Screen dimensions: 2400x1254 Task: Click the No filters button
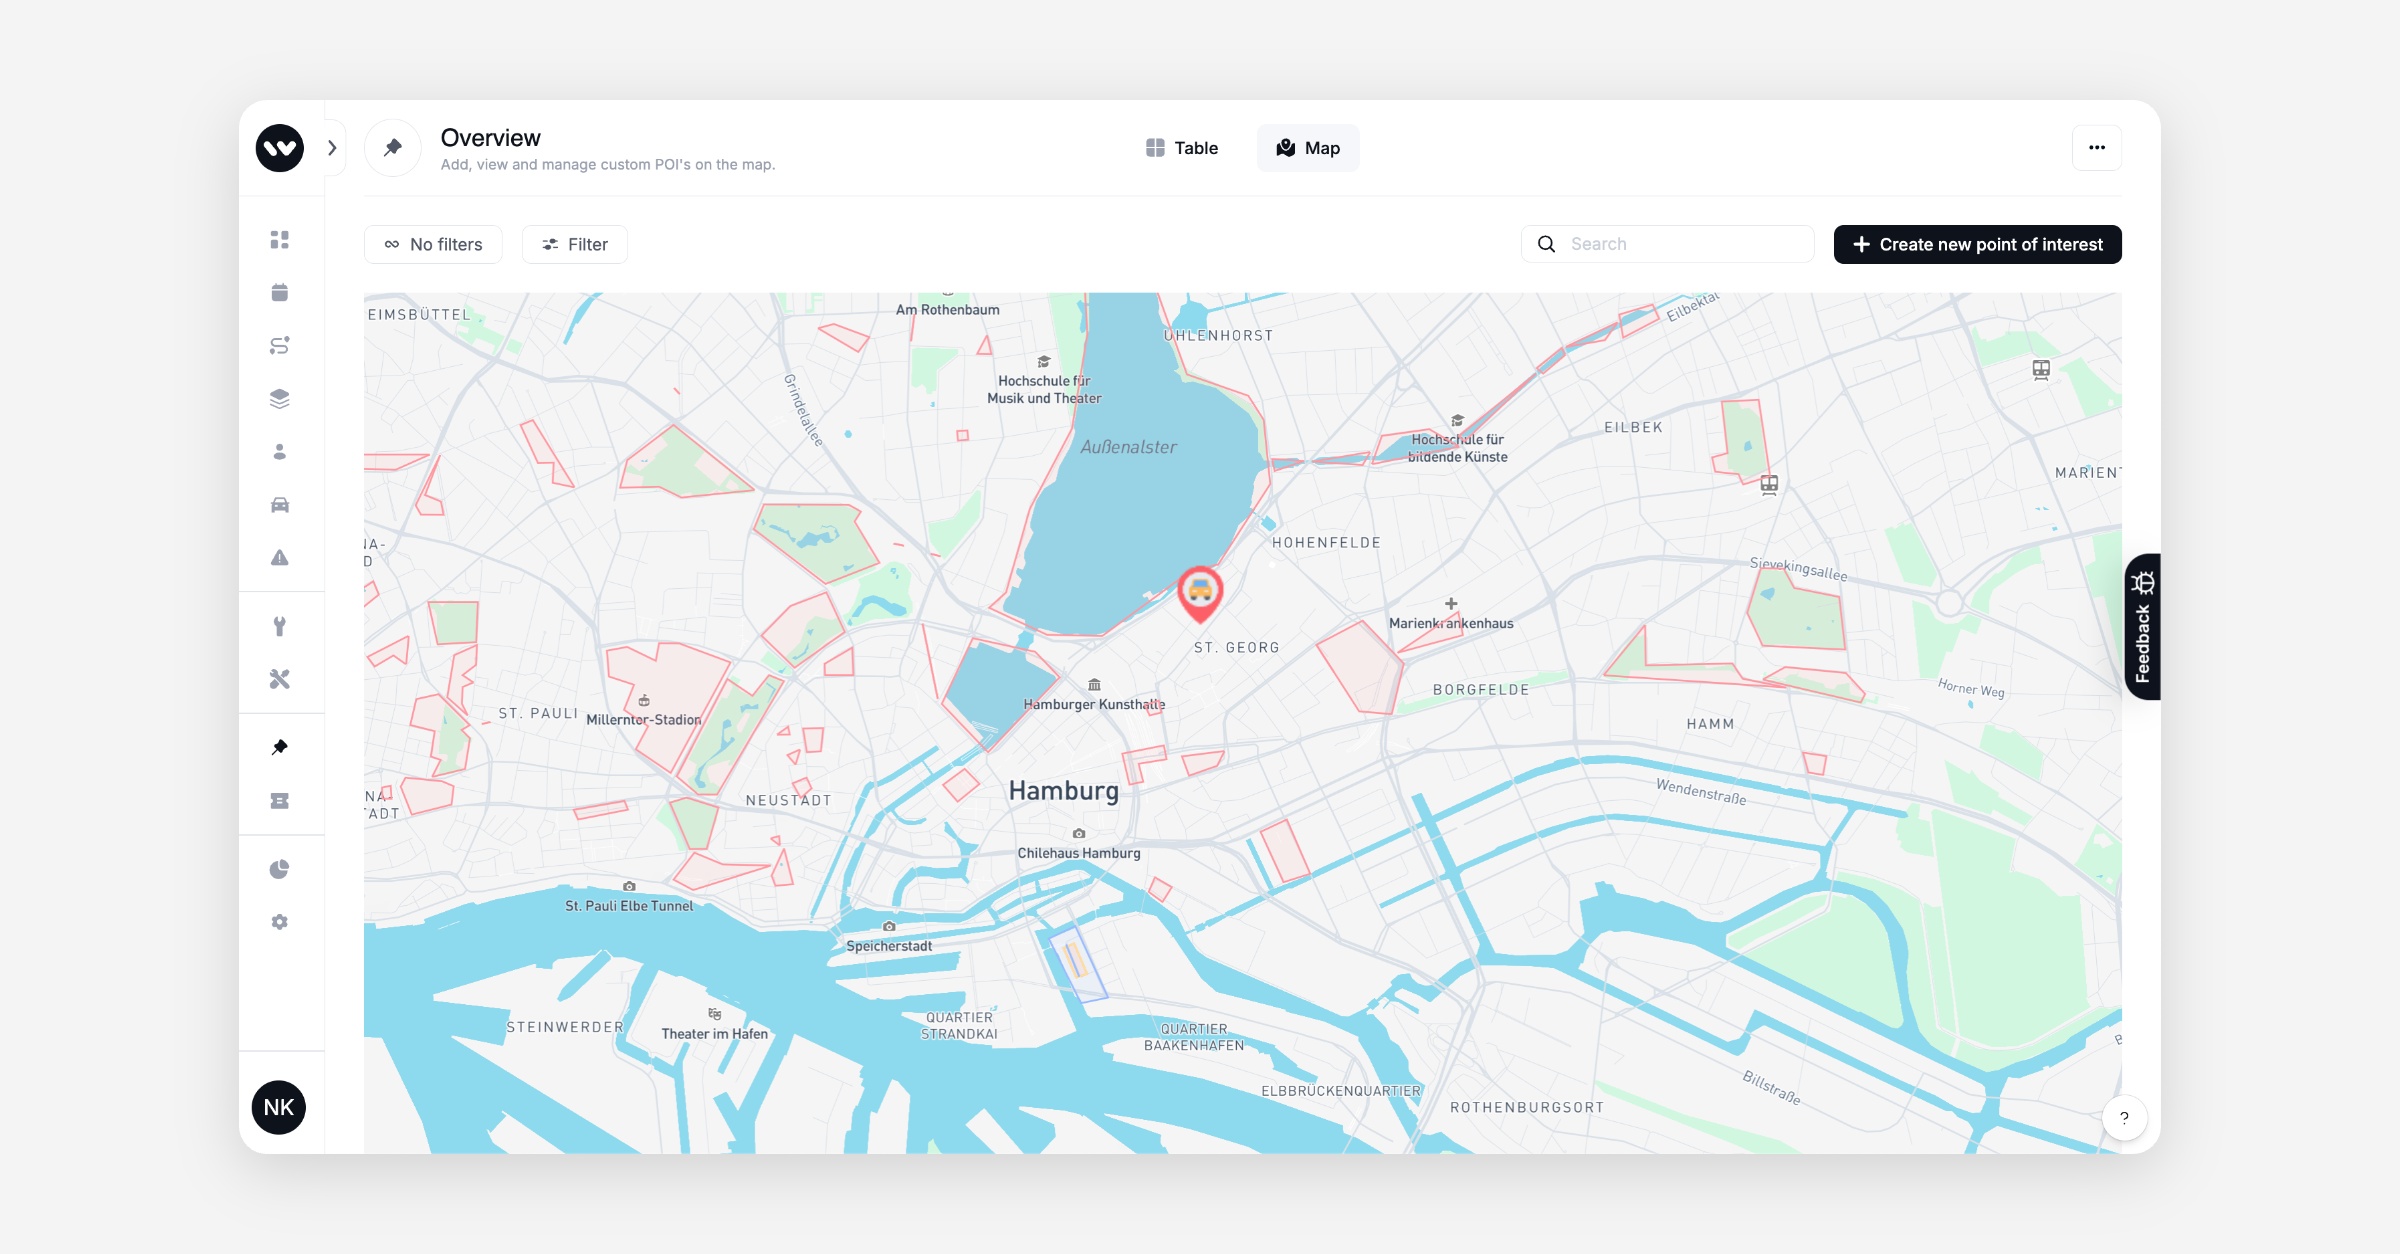coord(433,245)
